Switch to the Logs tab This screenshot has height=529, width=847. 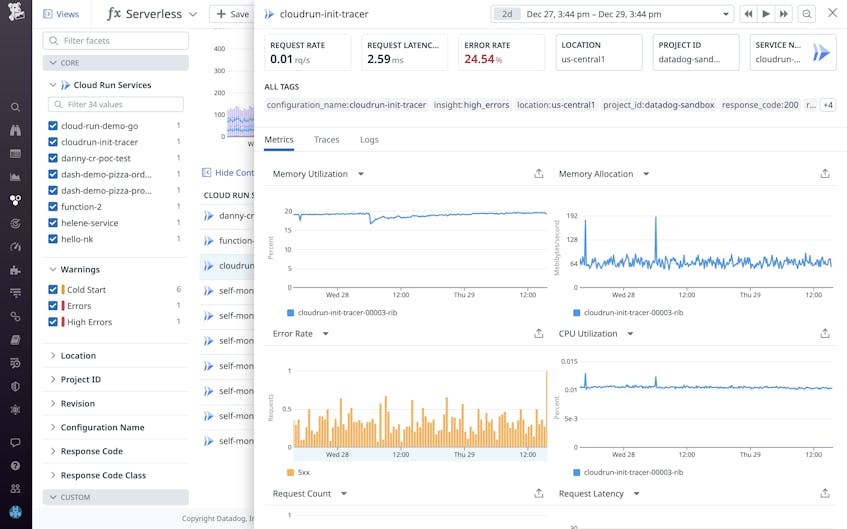(369, 139)
